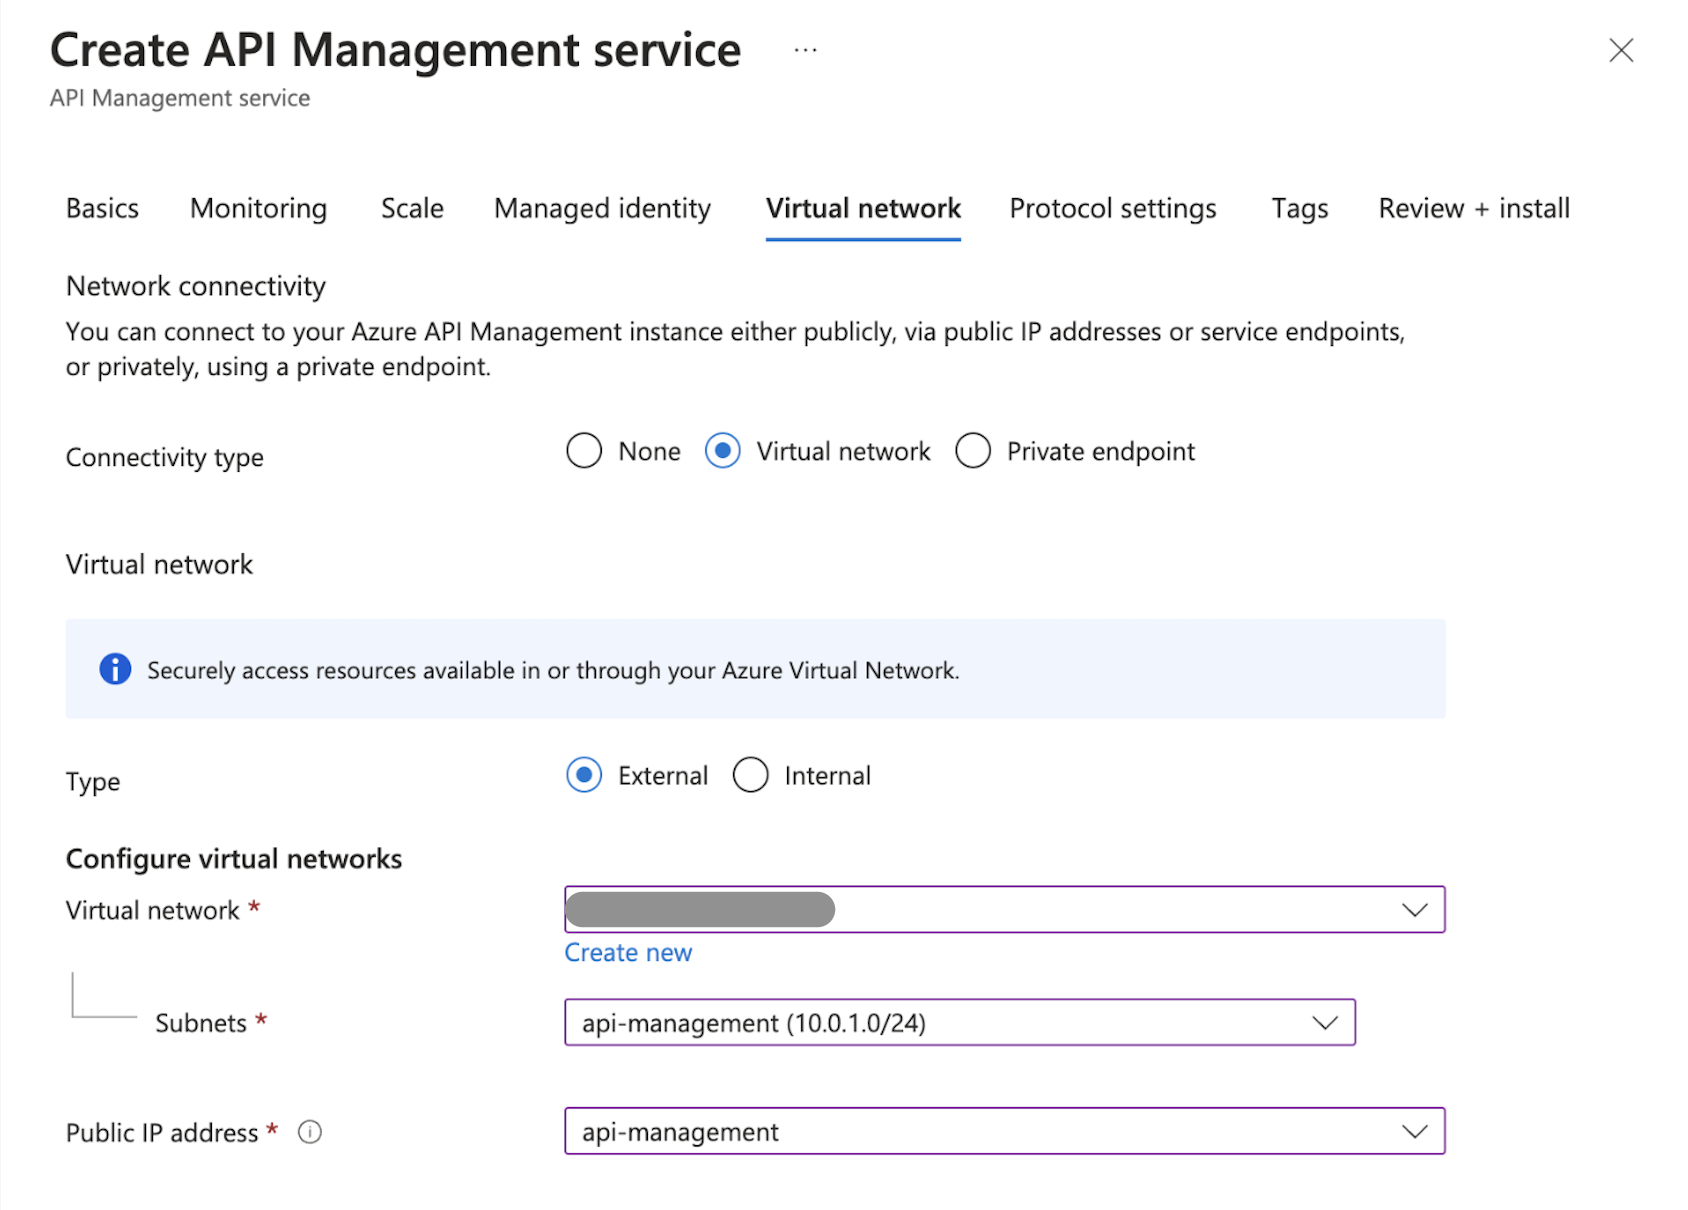Viewport: 1688px width, 1210px height.
Task: Switch to Protocol settings tab
Action: 1113,208
